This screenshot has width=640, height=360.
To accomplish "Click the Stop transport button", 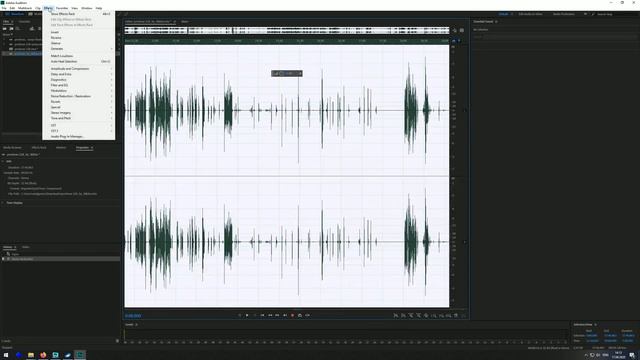I will coord(240,315).
